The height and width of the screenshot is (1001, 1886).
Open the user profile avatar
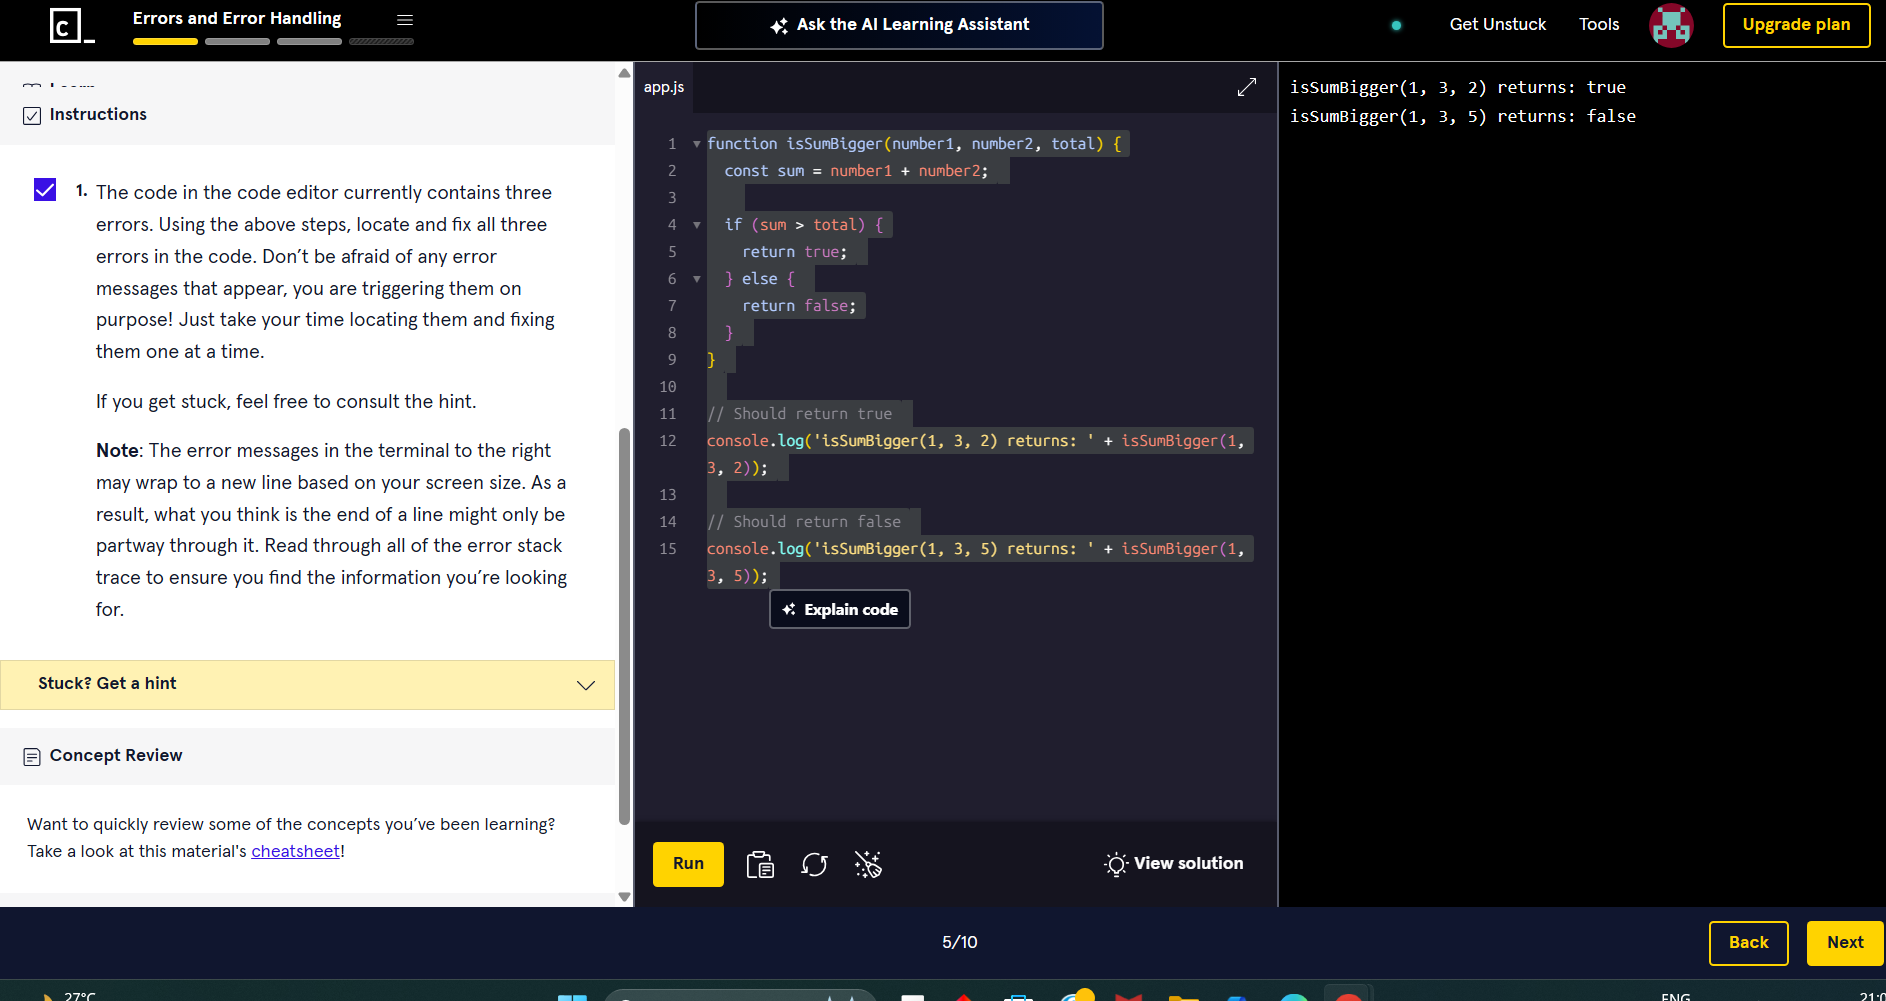[1670, 25]
